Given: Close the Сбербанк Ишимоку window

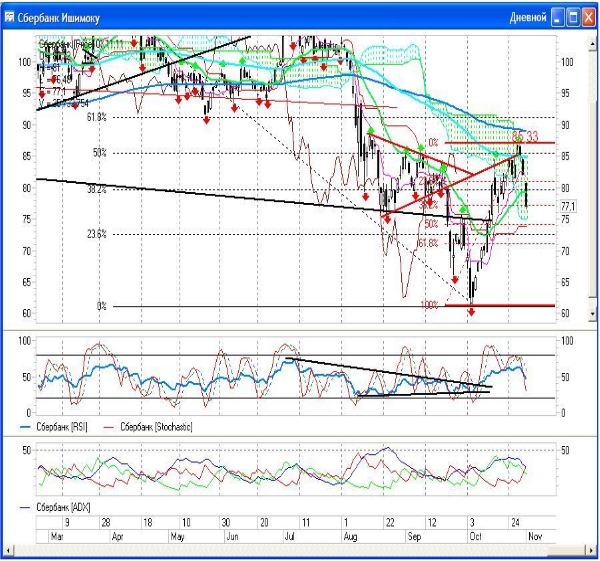Looking at the screenshot, I should (x=588, y=18).
